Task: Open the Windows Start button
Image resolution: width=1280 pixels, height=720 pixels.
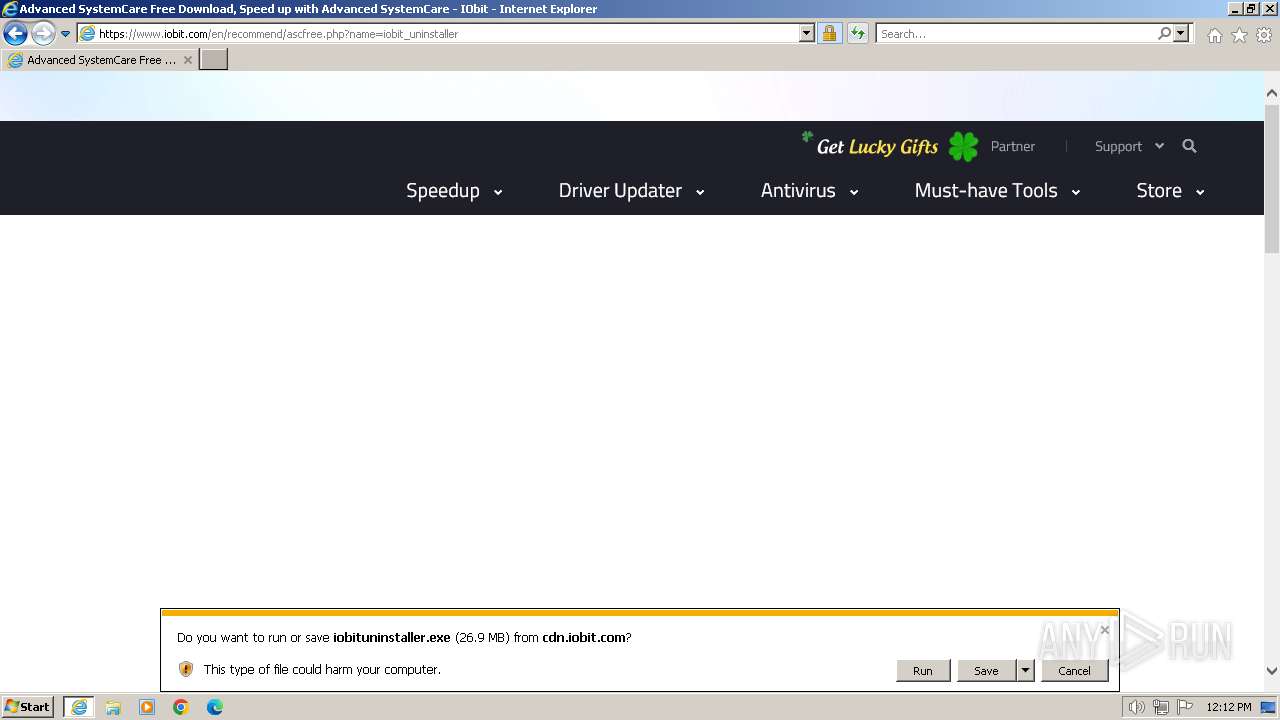Action: tap(27, 707)
